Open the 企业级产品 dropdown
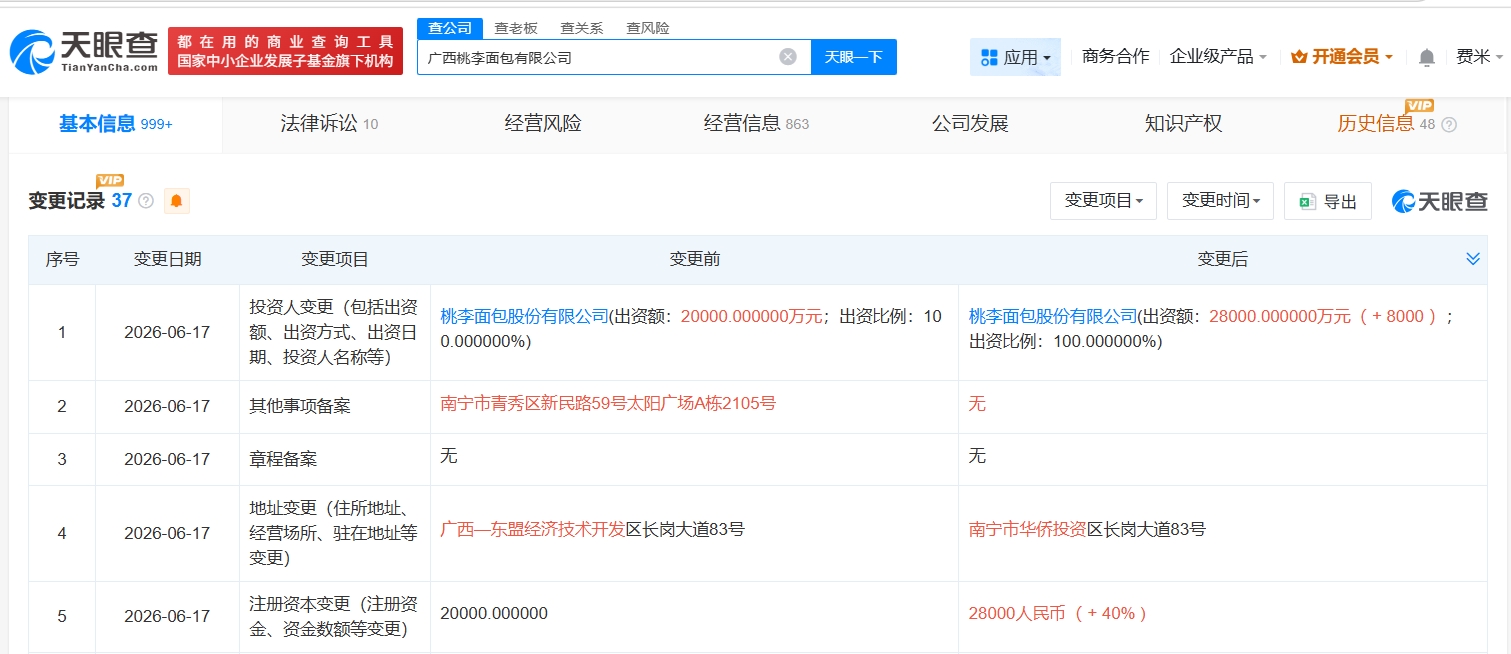 tap(1218, 57)
